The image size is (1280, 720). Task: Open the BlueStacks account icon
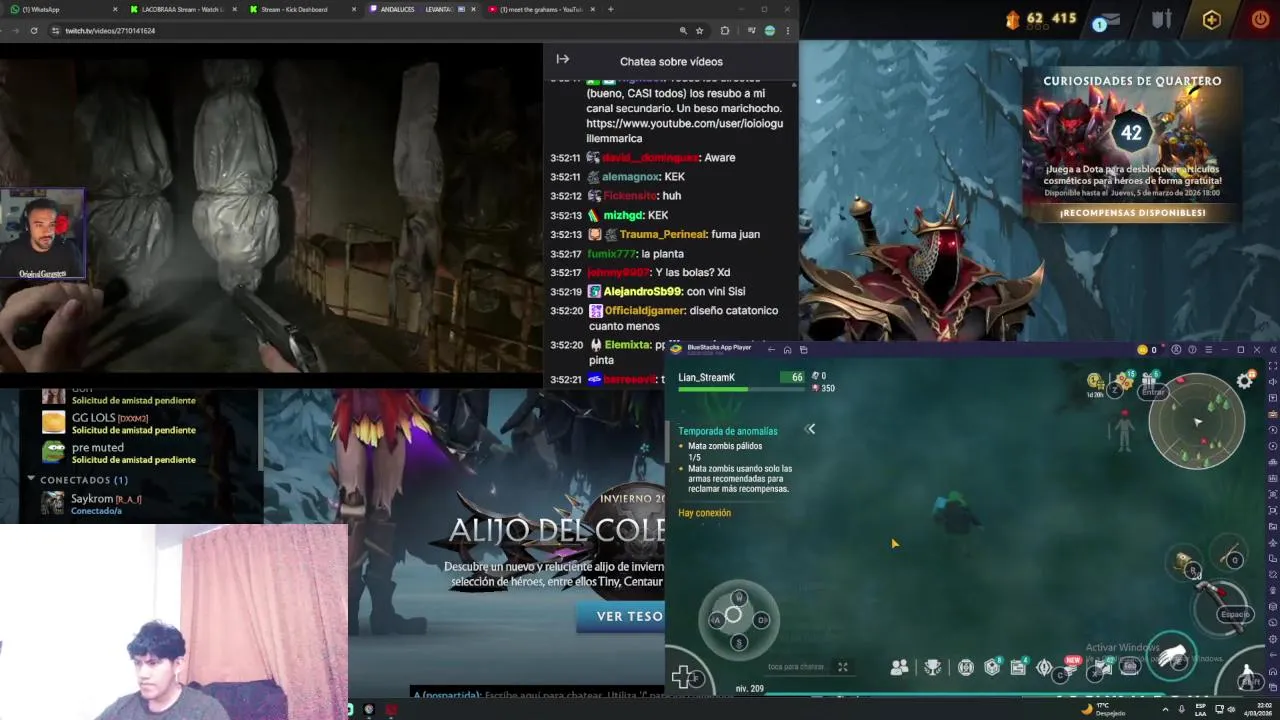pyautogui.click(x=1176, y=350)
